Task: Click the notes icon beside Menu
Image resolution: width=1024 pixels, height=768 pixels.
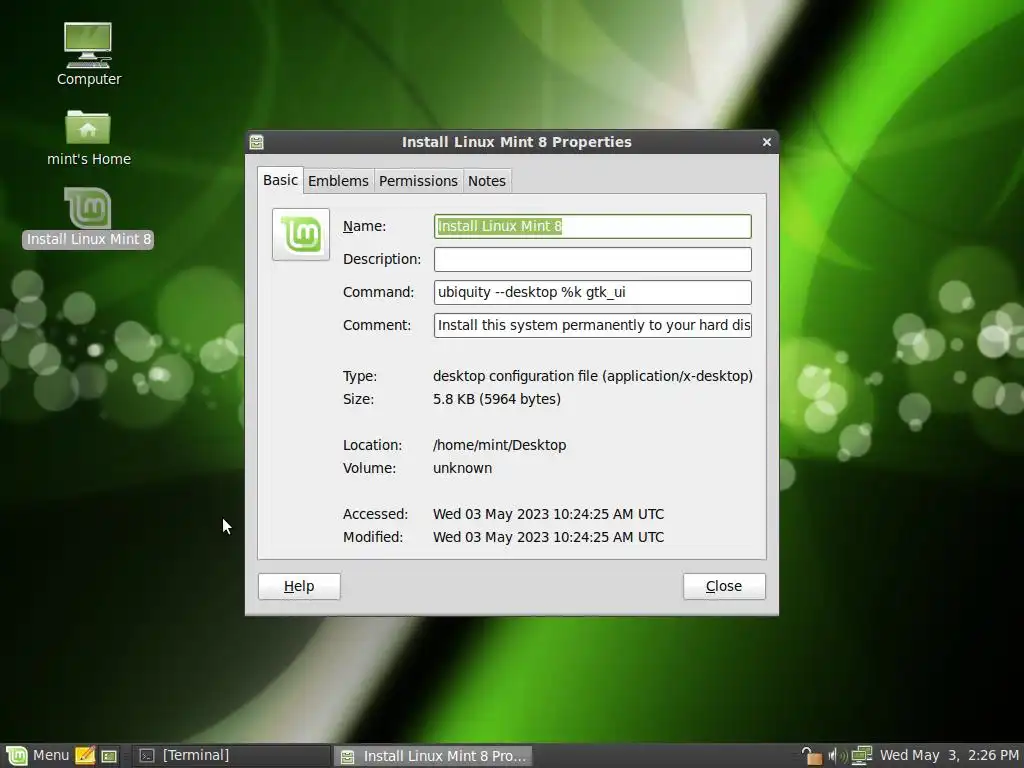Action: [85, 756]
